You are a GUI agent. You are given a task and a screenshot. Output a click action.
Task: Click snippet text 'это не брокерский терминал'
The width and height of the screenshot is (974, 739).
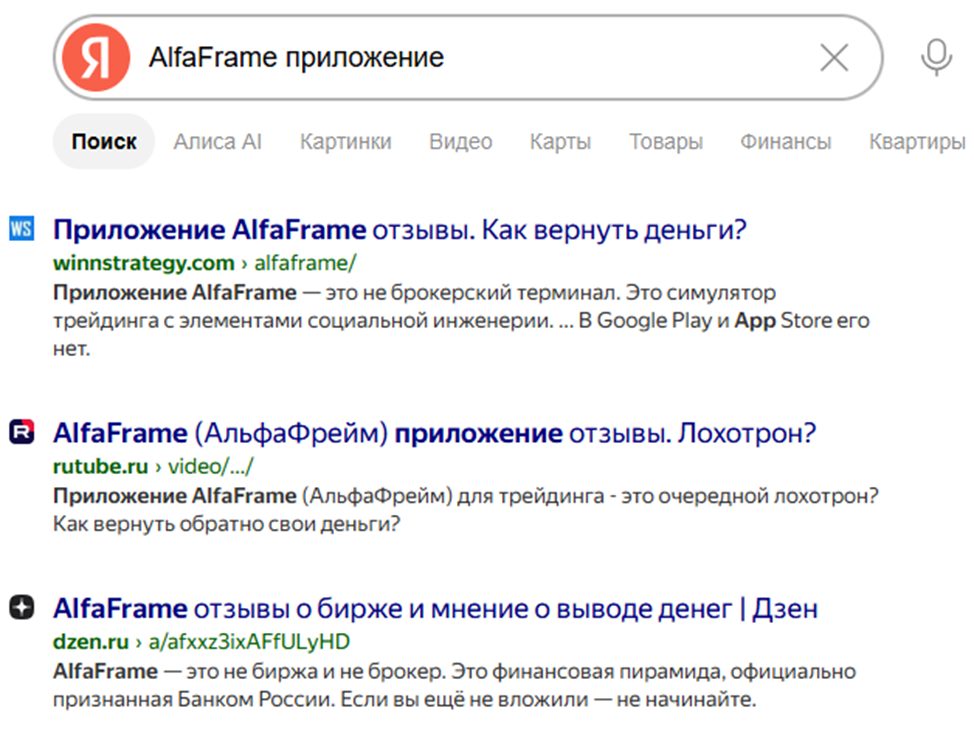point(472,292)
